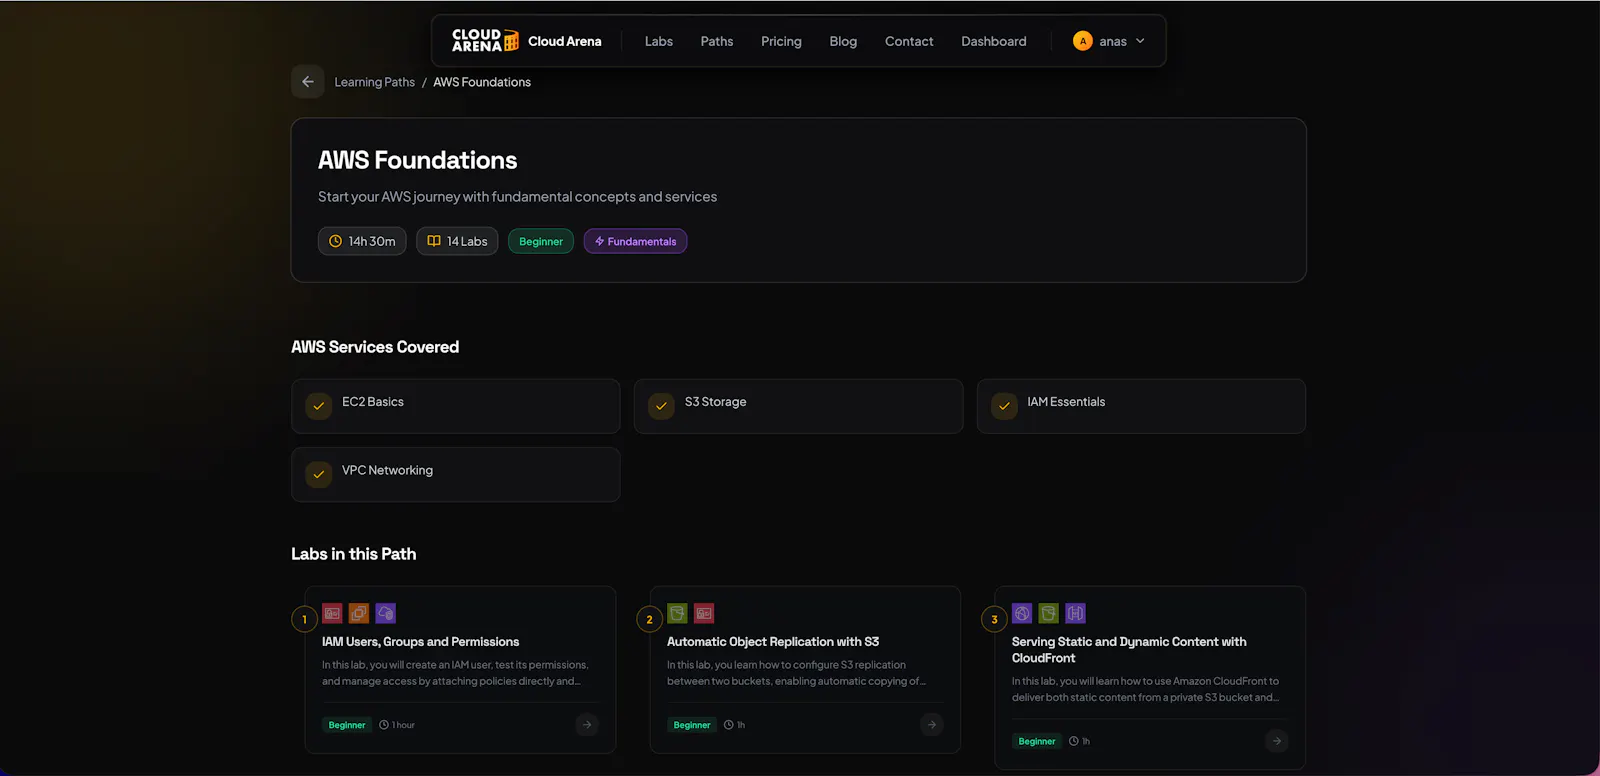The width and height of the screenshot is (1600, 776).
Task: Click the 'AWS Services Covered' heading
Action: [375, 347]
